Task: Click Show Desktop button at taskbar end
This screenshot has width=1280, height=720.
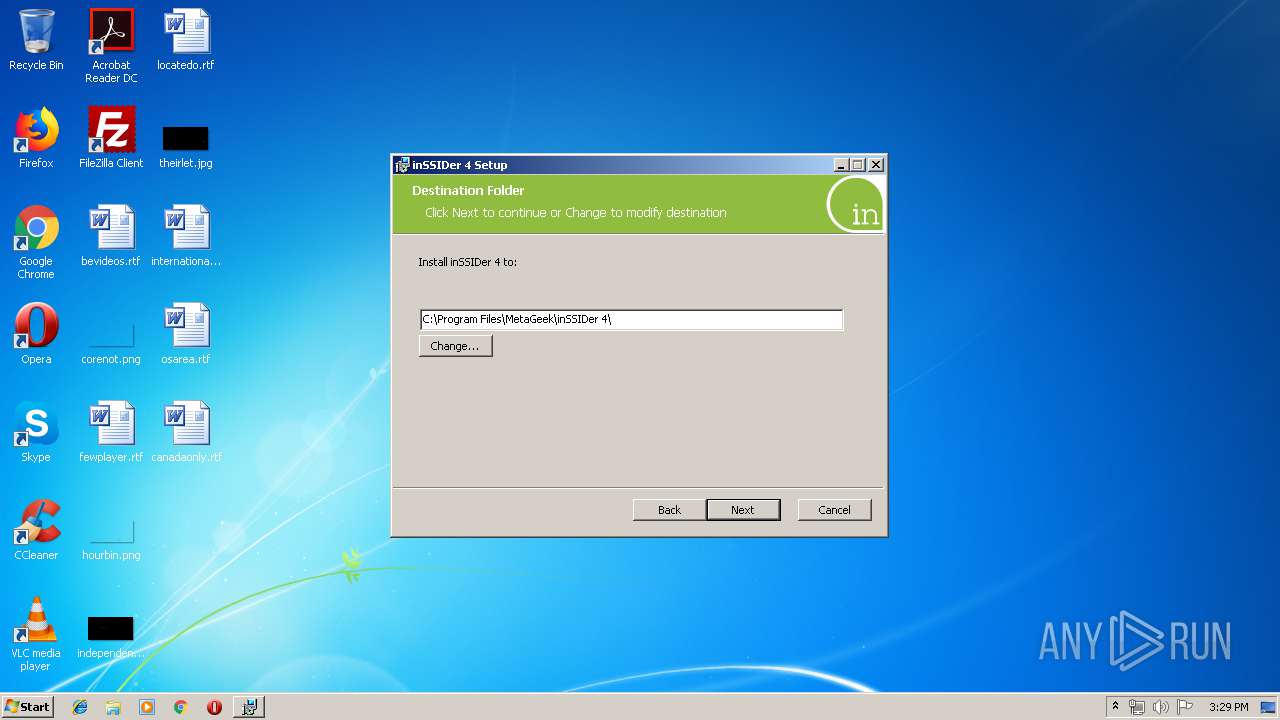Action: point(1268,707)
